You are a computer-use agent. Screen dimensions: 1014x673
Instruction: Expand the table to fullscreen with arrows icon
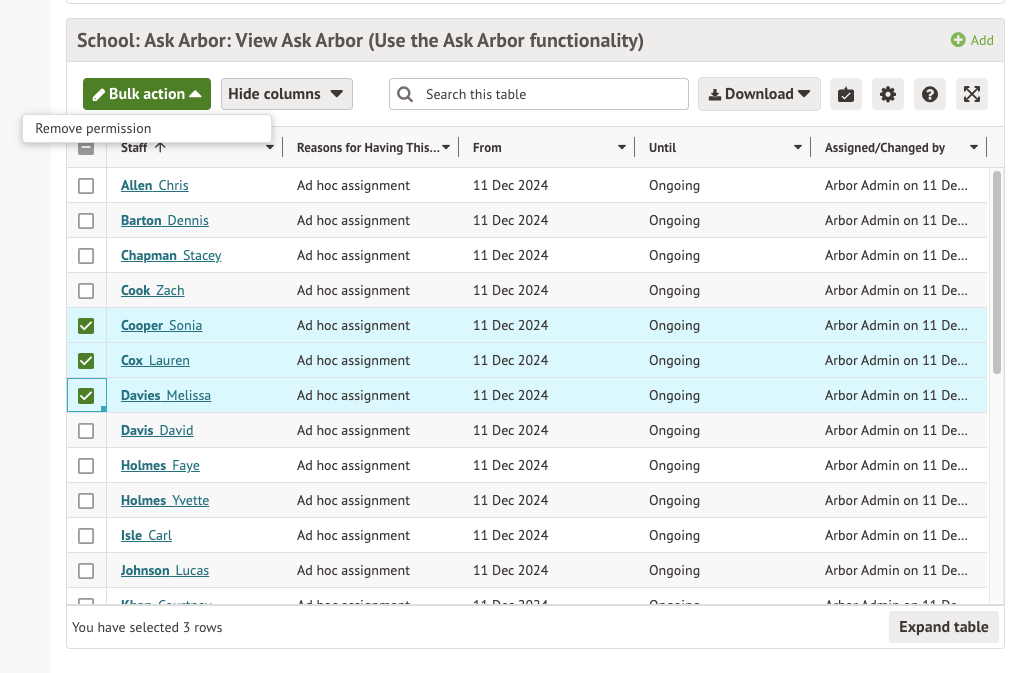click(x=971, y=93)
